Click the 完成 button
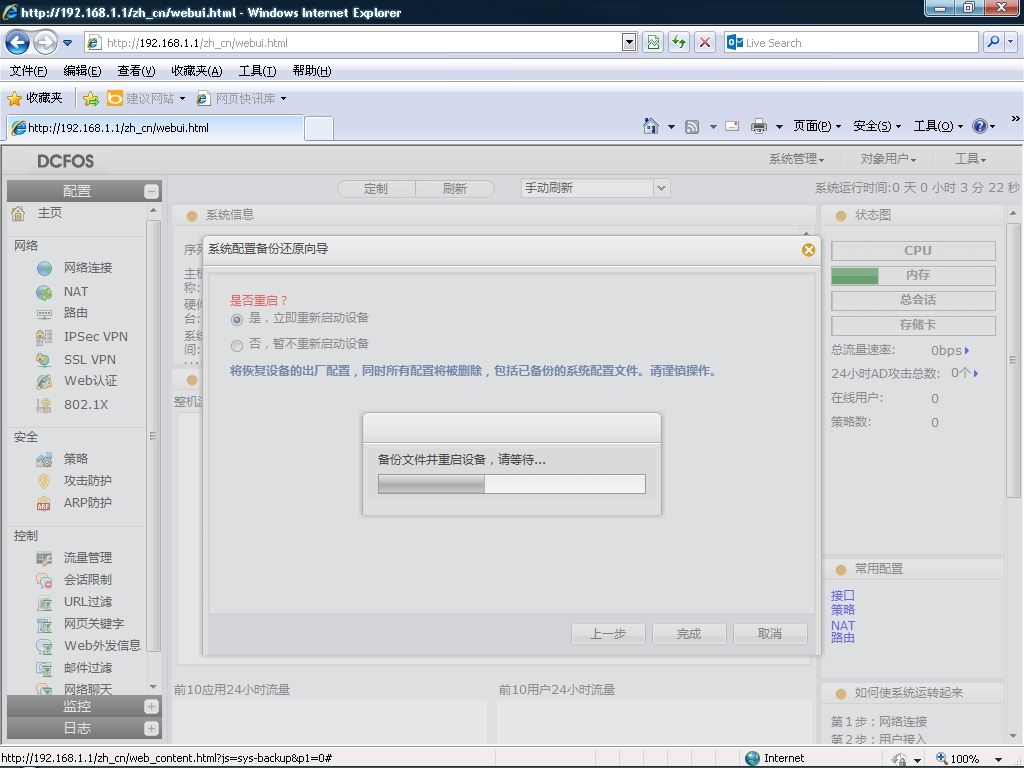Image resolution: width=1024 pixels, height=768 pixels. pos(689,633)
